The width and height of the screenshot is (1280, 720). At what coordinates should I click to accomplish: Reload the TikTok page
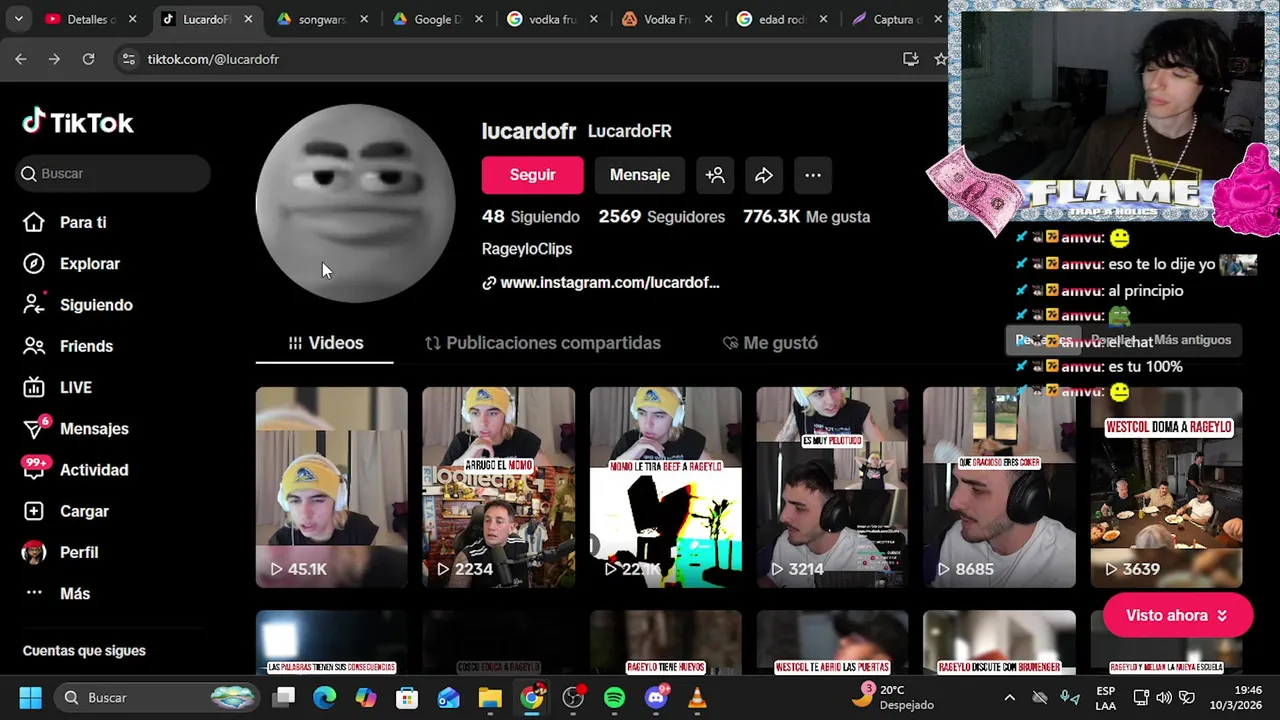click(x=88, y=59)
